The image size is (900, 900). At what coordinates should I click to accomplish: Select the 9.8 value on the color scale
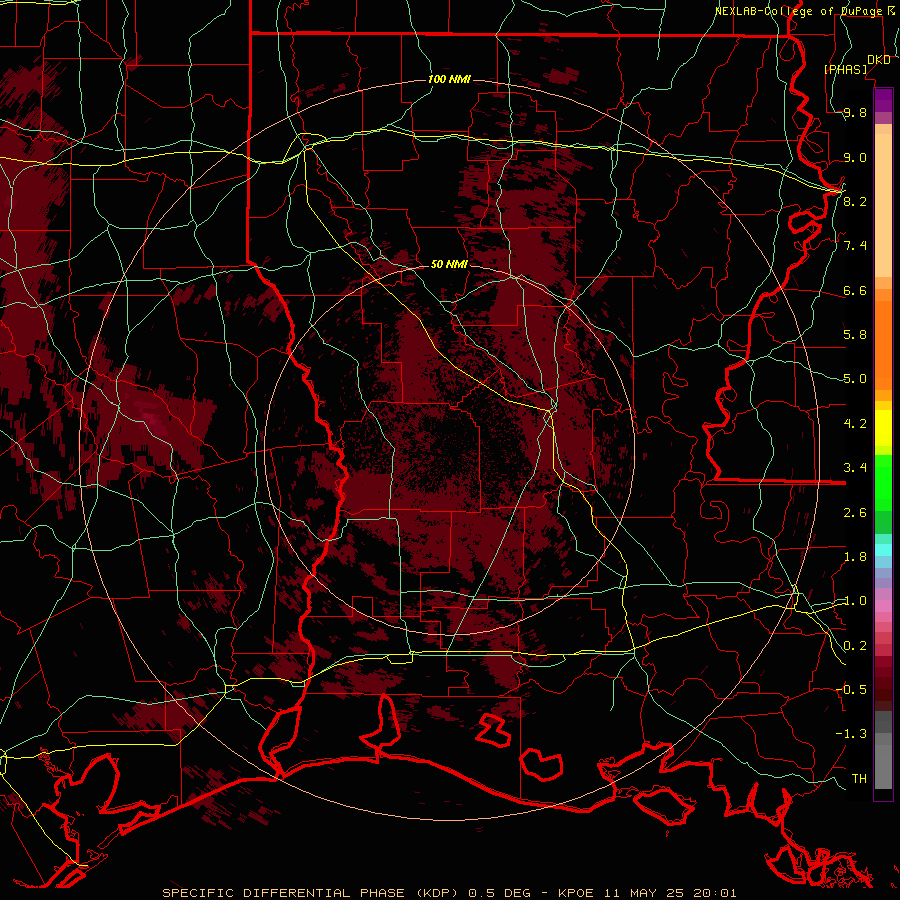pyautogui.click(x=855, y=113)
